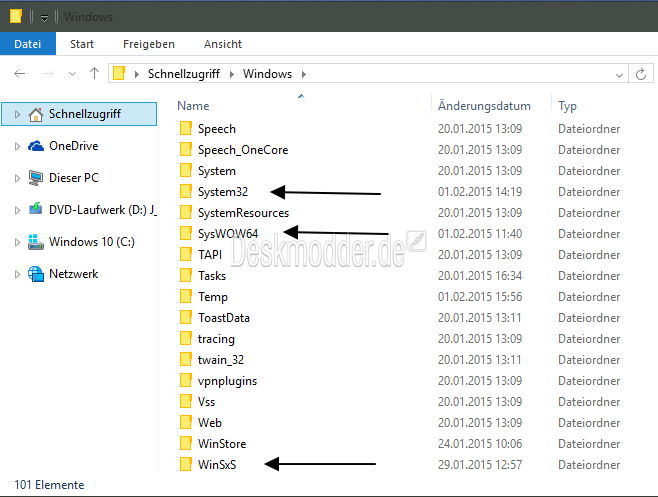Click Dateiordner in the Temp row
Screen dimensions: 658x497
pos(589,297)
